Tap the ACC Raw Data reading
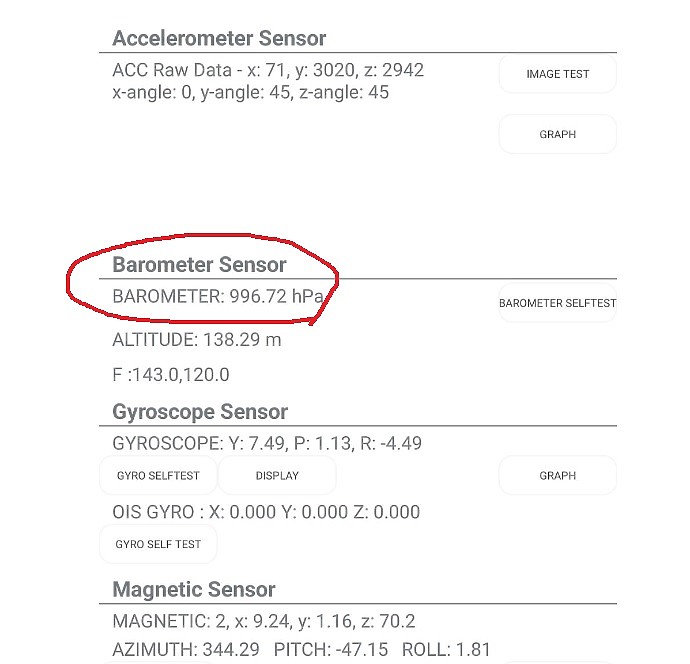 pyautogui.click(x=268, y=70)
